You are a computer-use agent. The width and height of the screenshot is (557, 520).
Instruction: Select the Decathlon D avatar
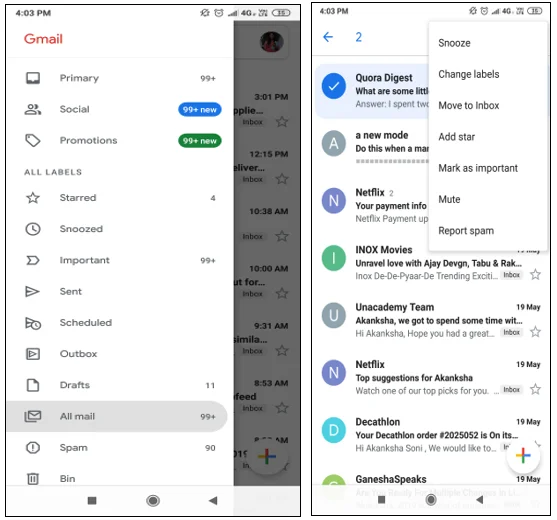[334, 430]
